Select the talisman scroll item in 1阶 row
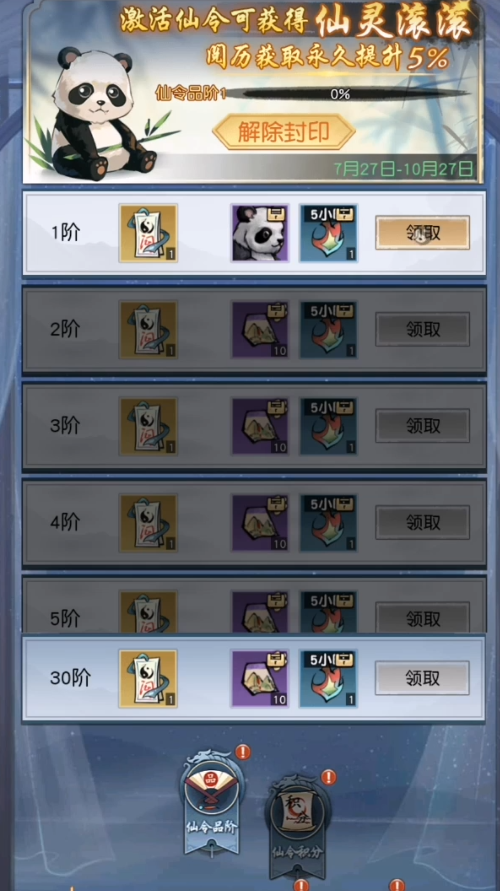This screenshot has height=891, width=500. 148,233
